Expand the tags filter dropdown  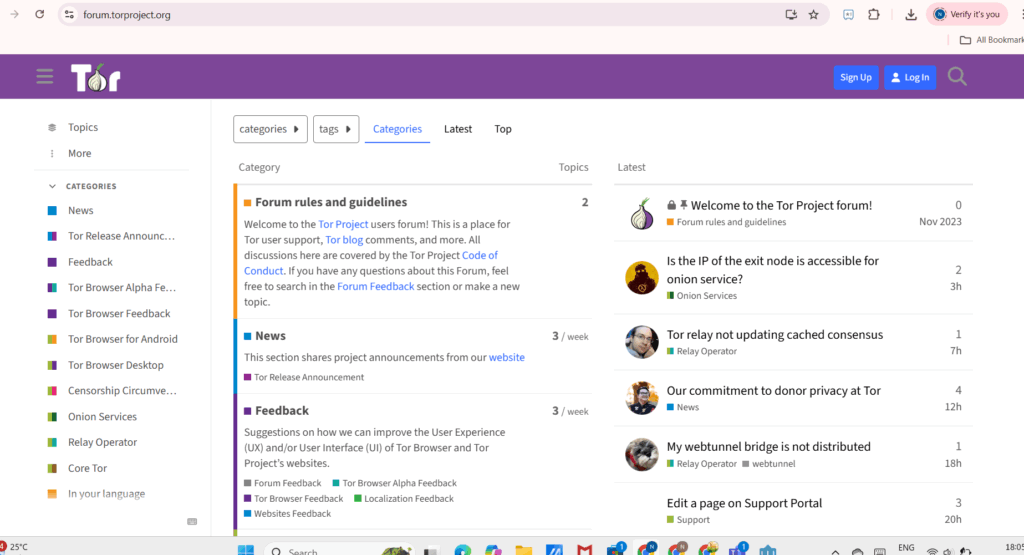[336, 129]
